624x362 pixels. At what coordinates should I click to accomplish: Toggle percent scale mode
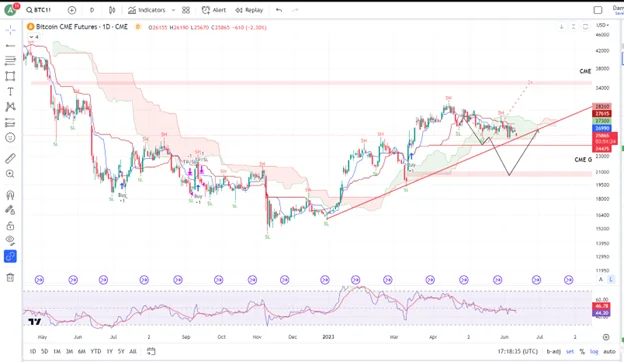click(582, 352)
